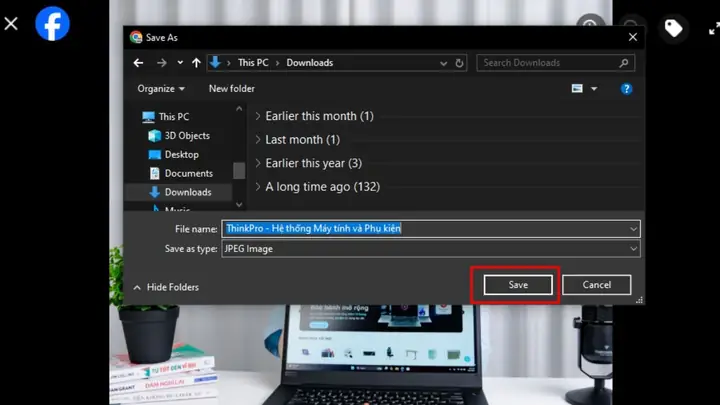Go back with the left arrow
This screenshot has height=405, width=720.
(x=138, y=63)
